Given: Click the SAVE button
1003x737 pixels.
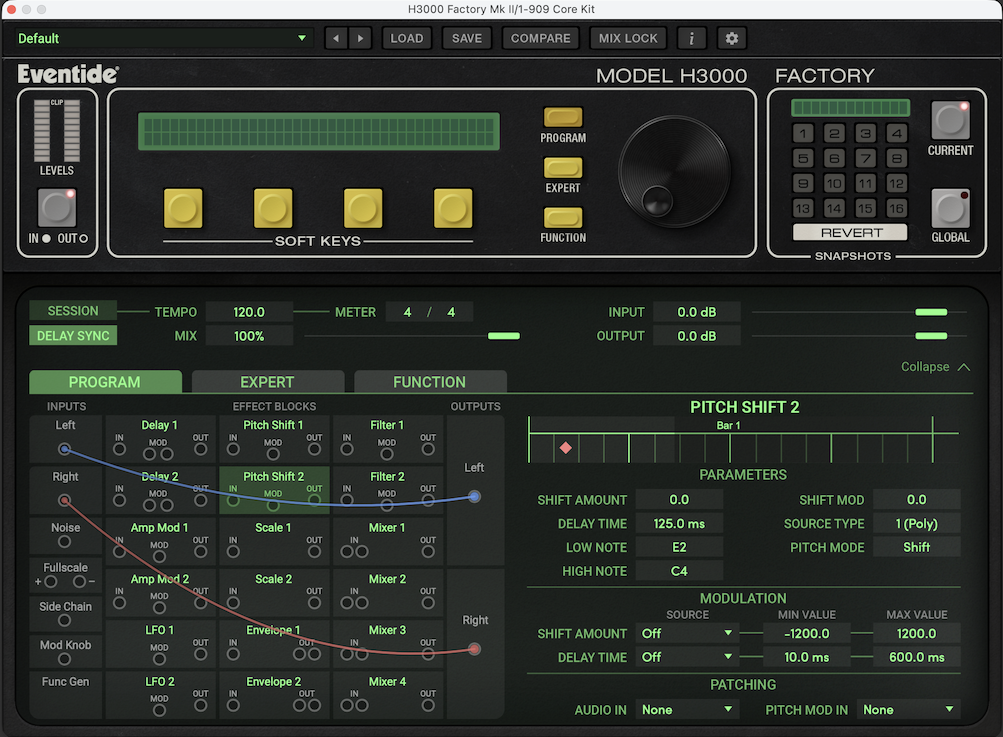Looking at the screenshot, I should (x=467, y=38).
